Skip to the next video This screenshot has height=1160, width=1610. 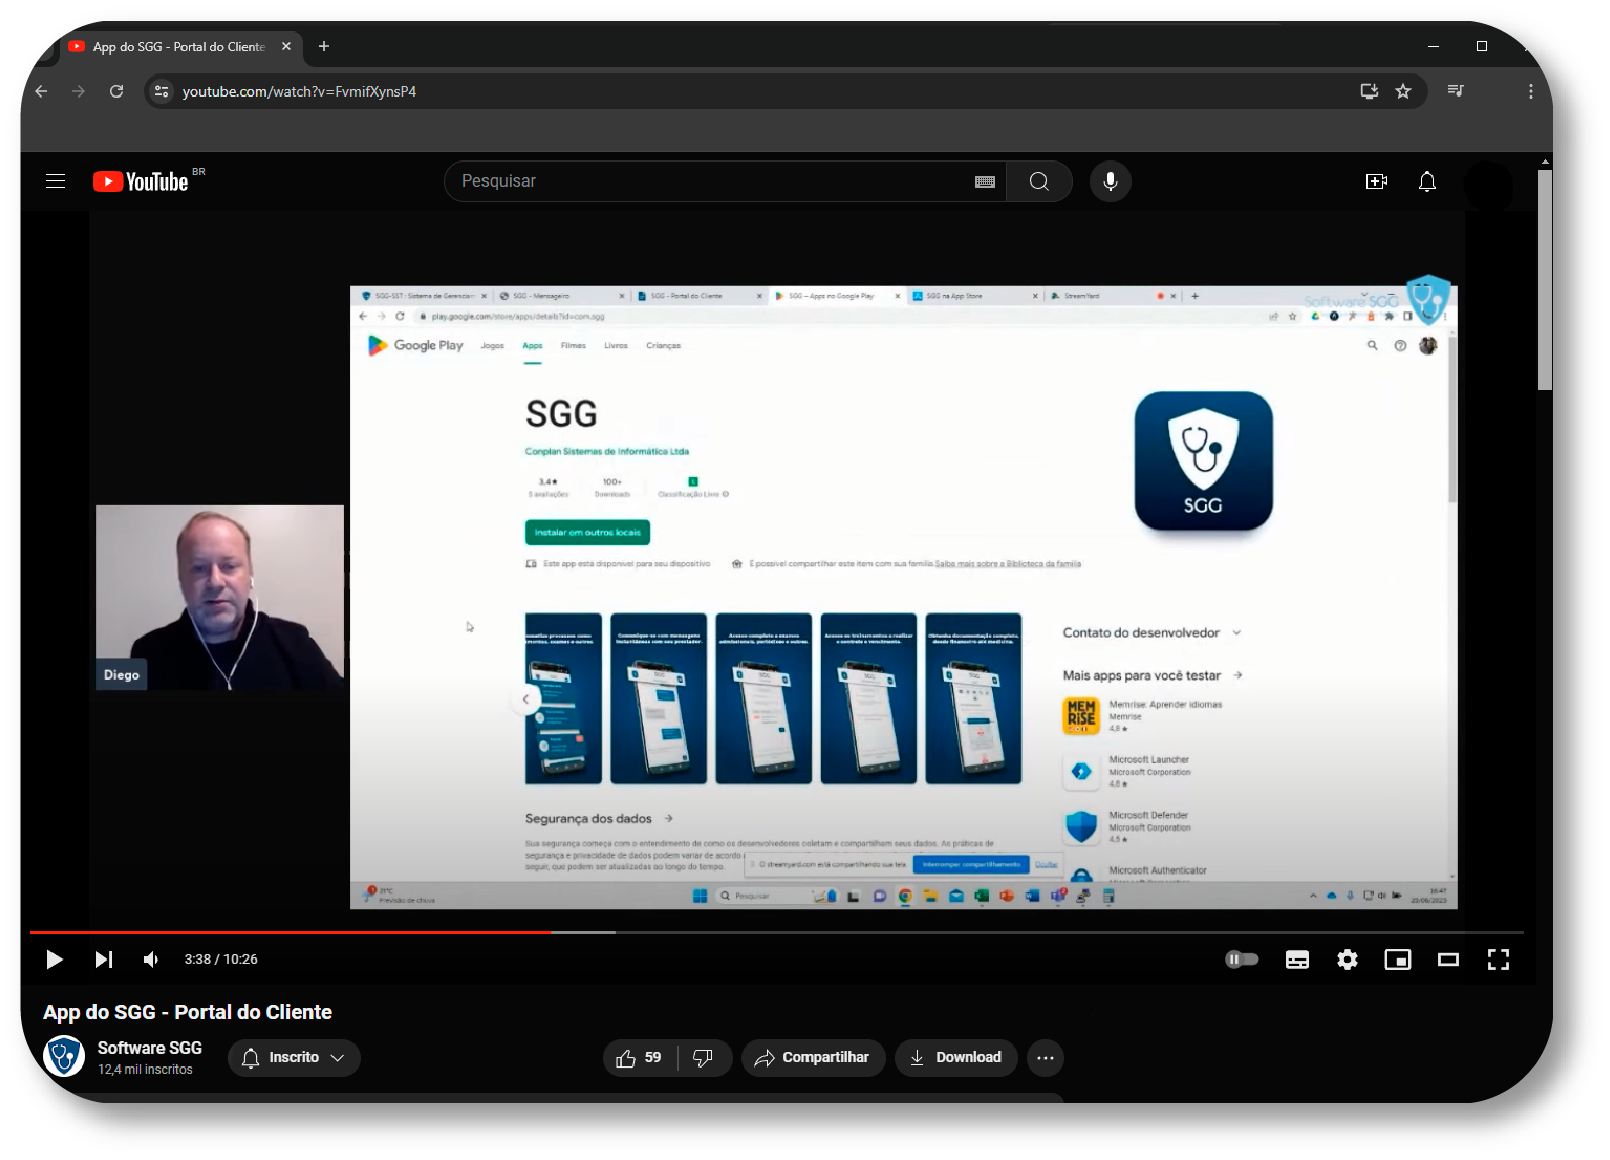click(103, 959)
